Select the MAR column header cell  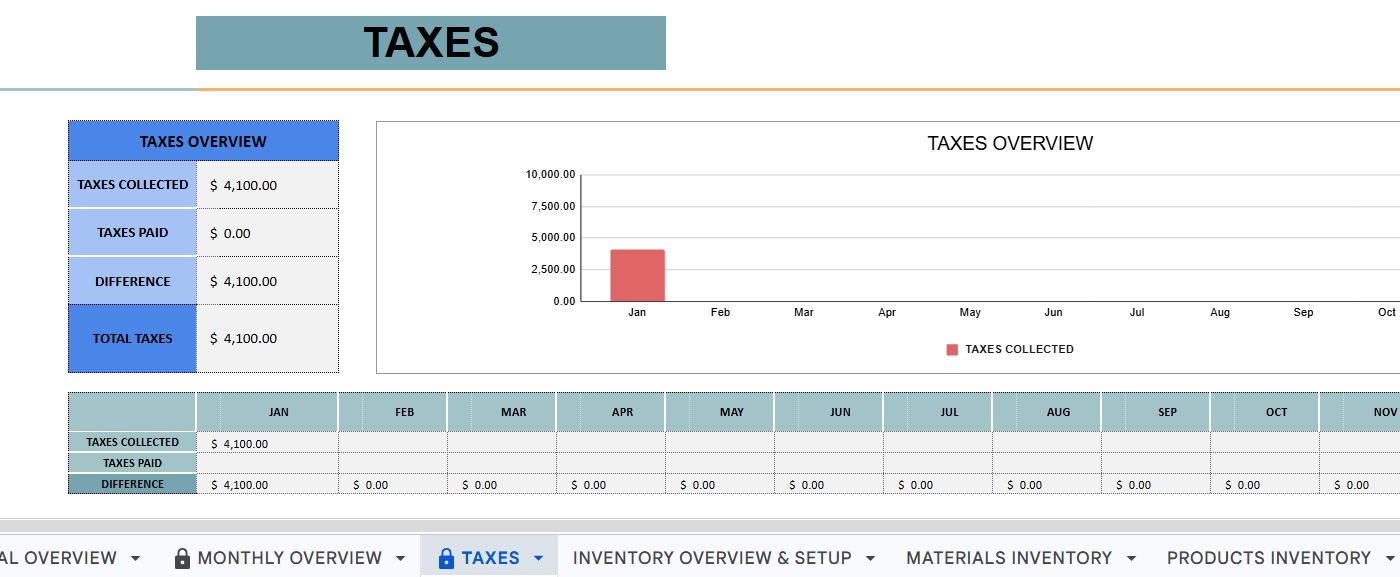[502, 412]
